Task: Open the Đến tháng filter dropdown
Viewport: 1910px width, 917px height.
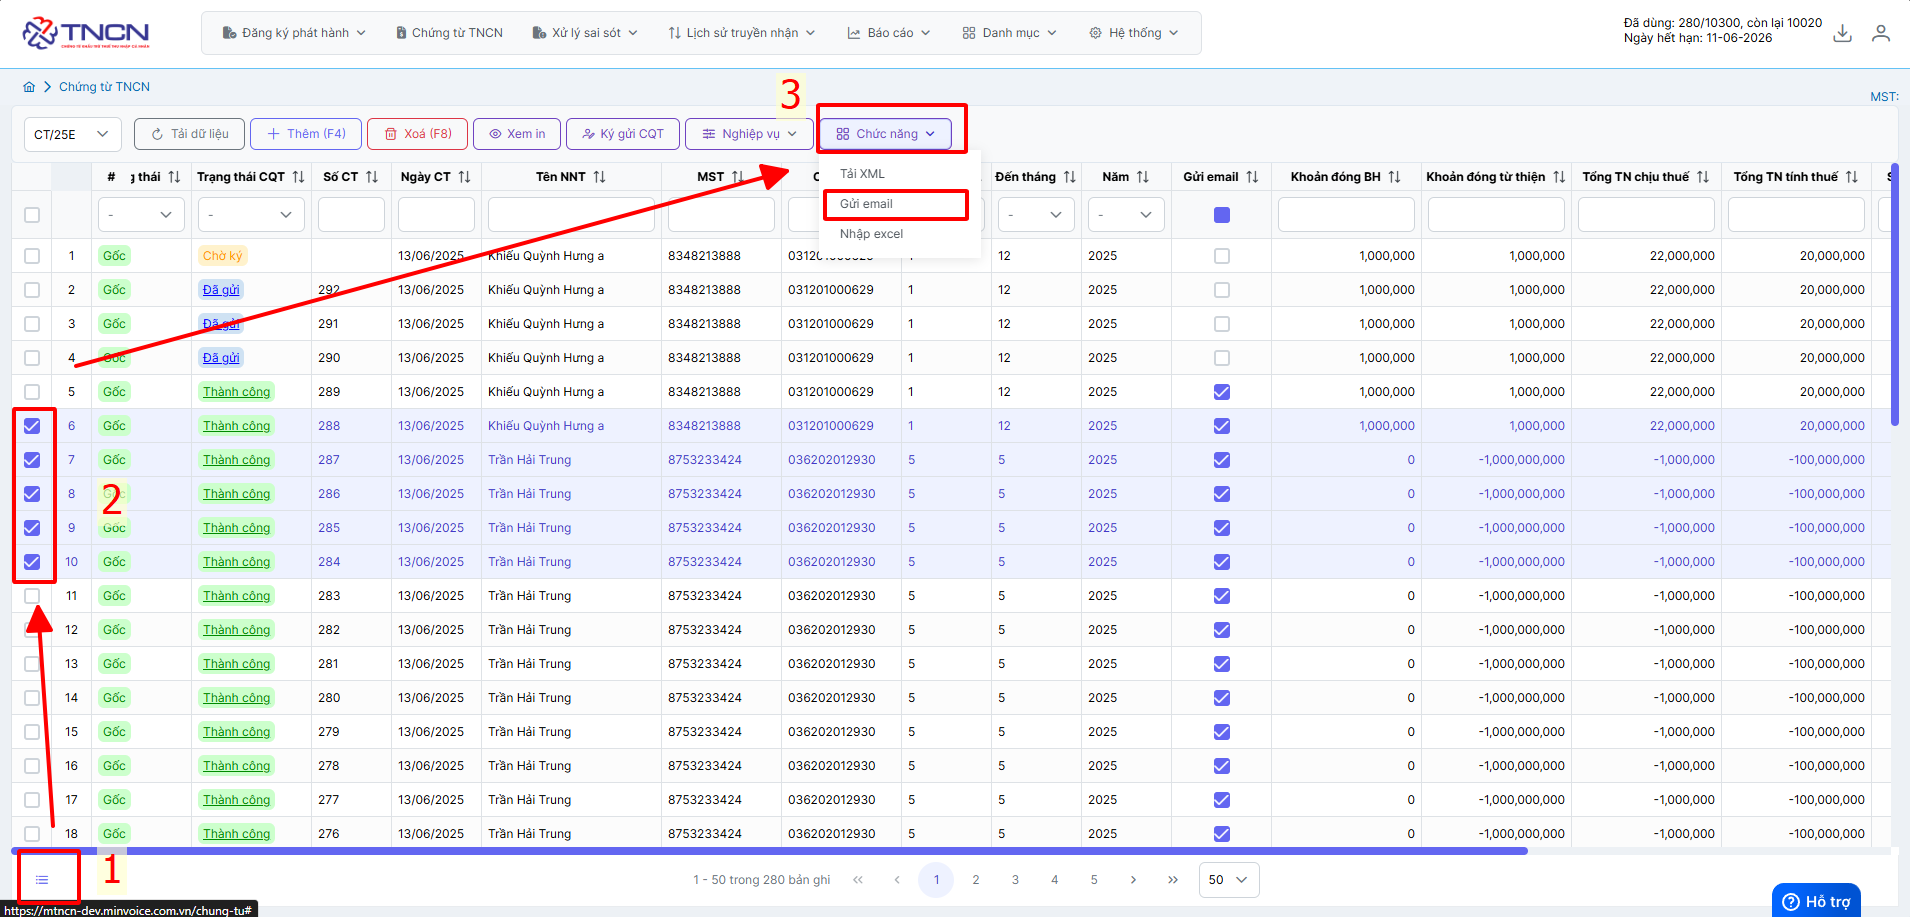Action: point(1036,215)
